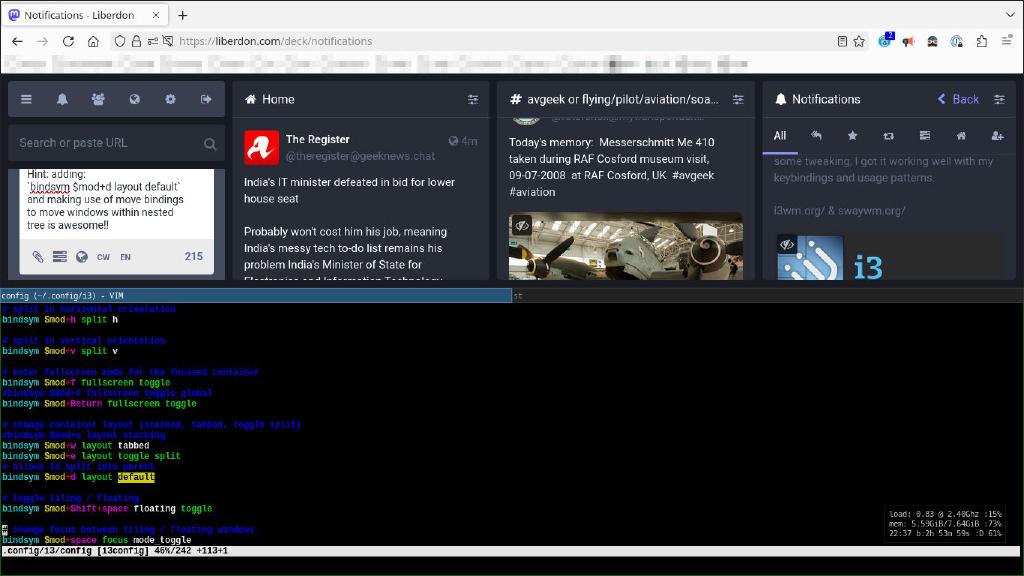1024x576 pixels.
Task: Add a poll with the poll icon in compose
Action: click(x=58, y=257)
